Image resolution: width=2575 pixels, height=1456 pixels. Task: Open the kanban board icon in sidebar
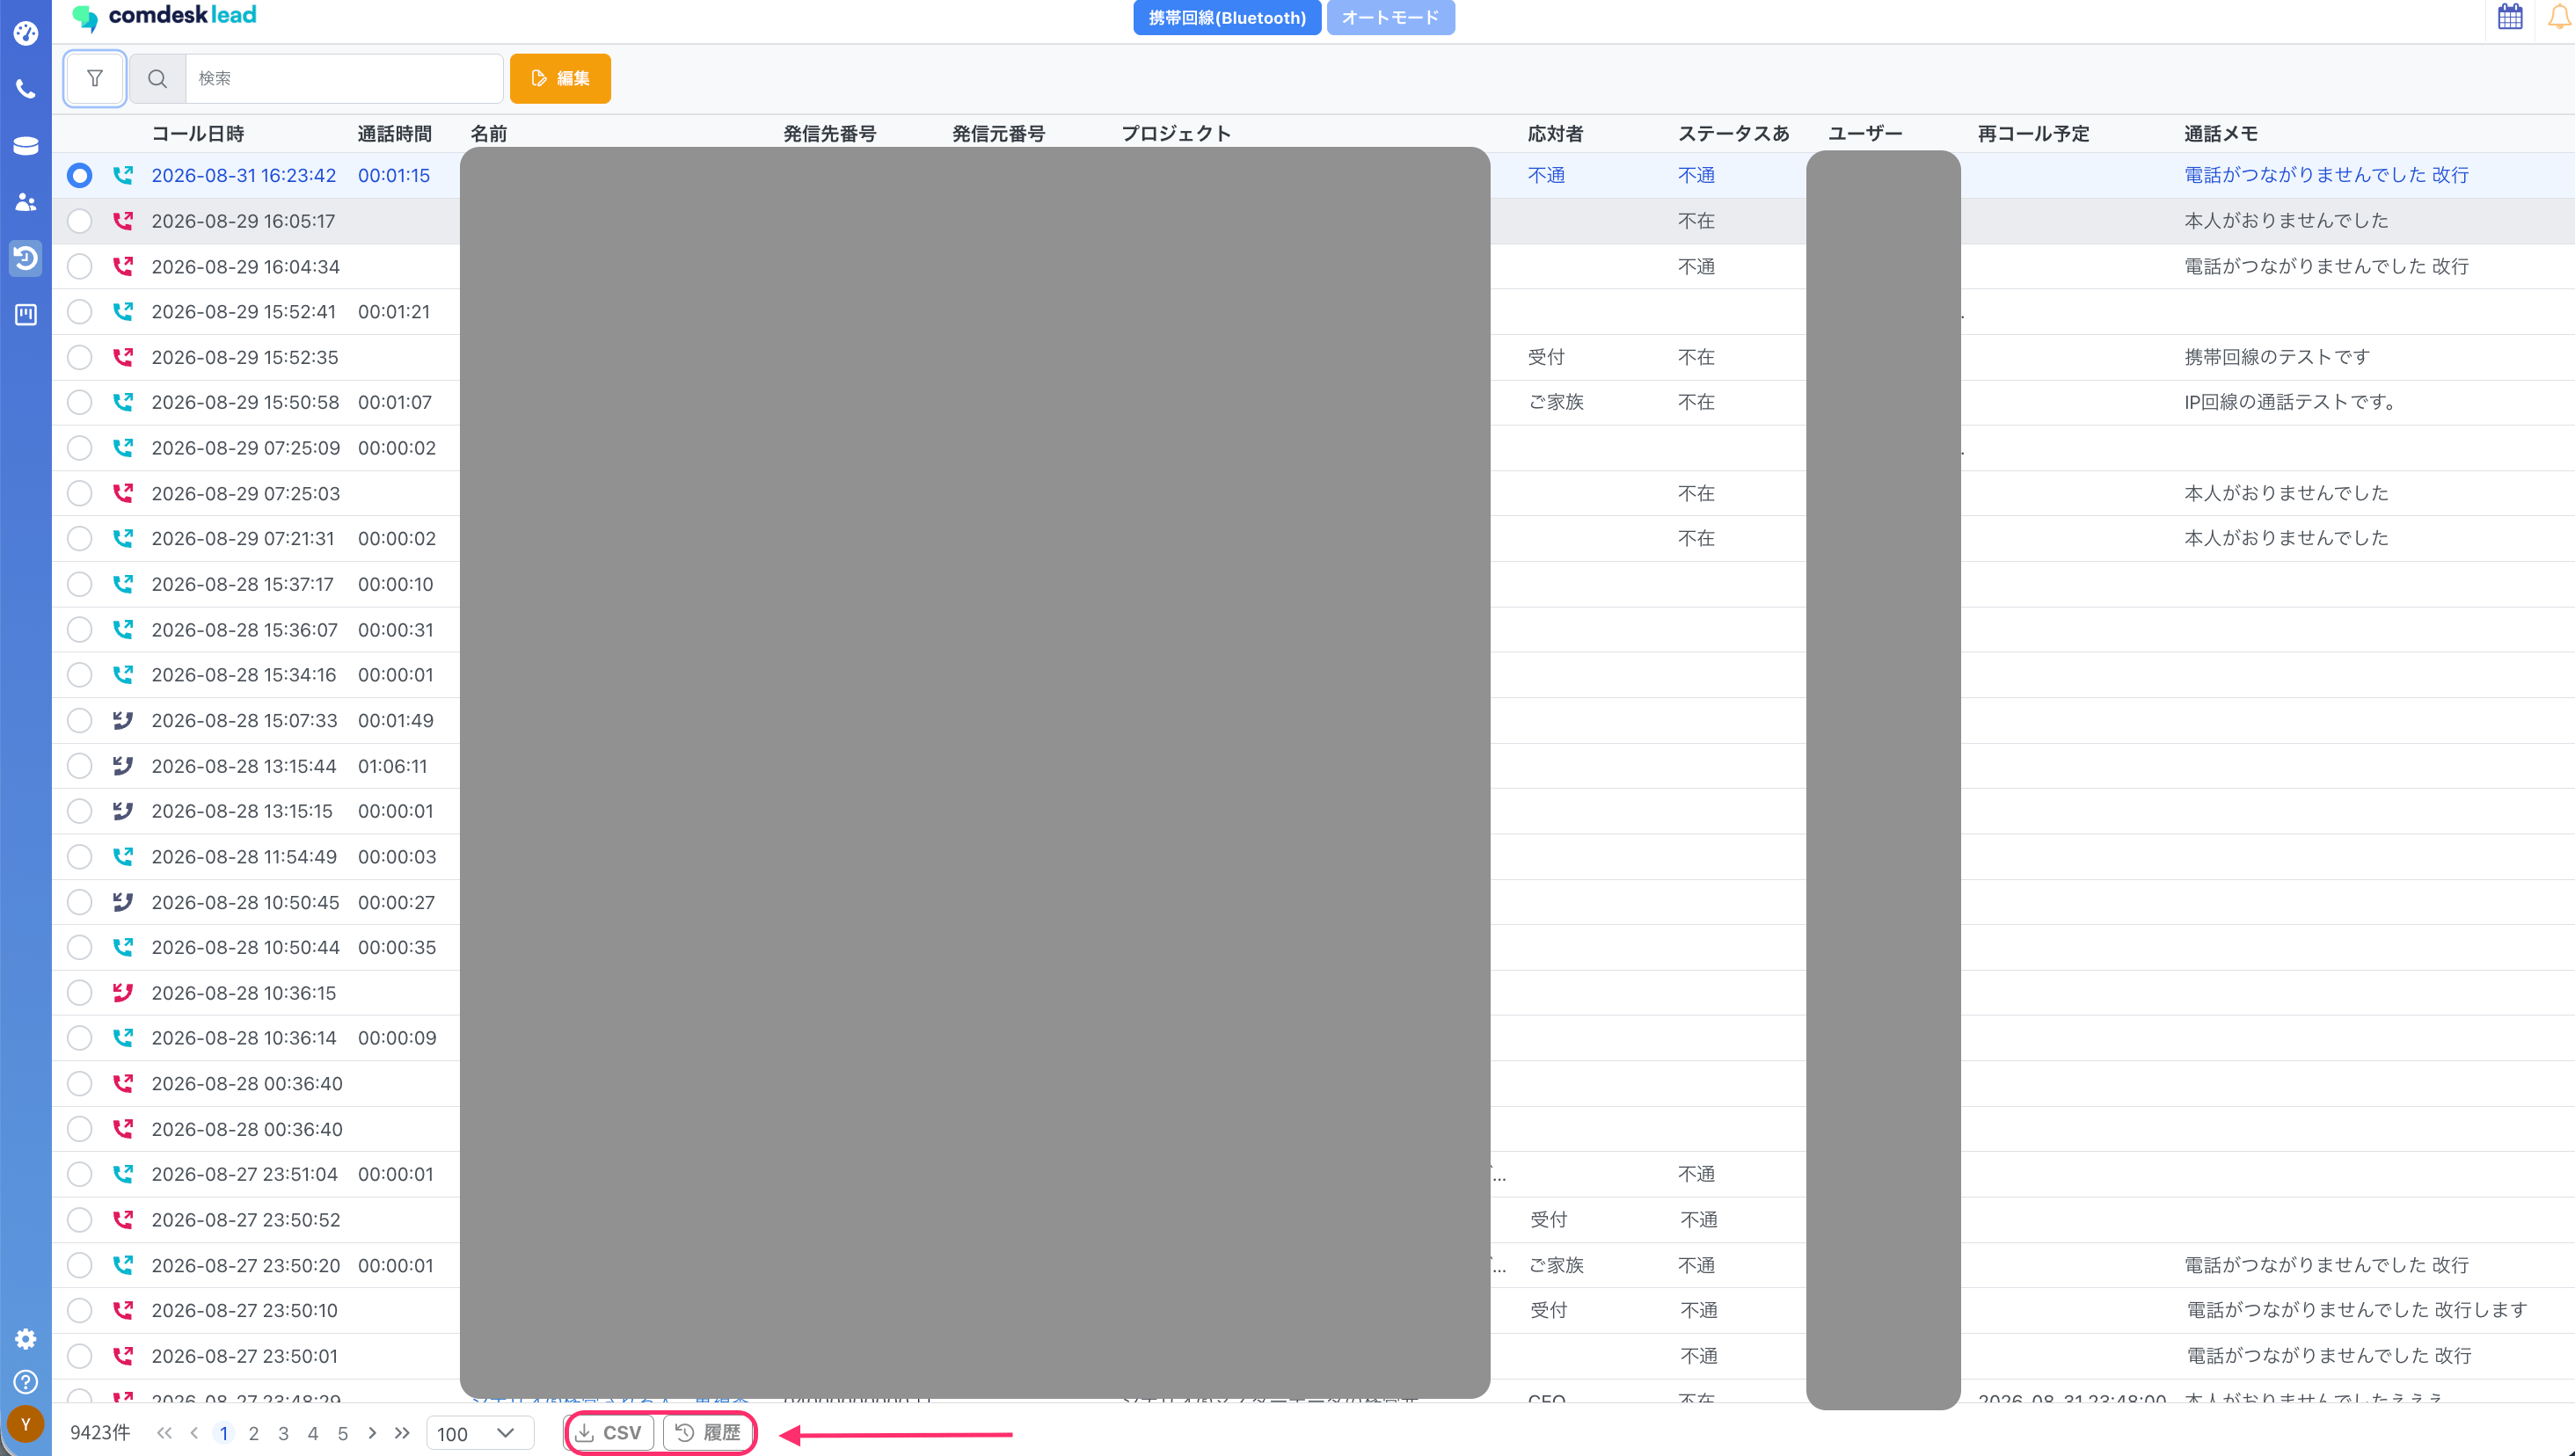26,315
